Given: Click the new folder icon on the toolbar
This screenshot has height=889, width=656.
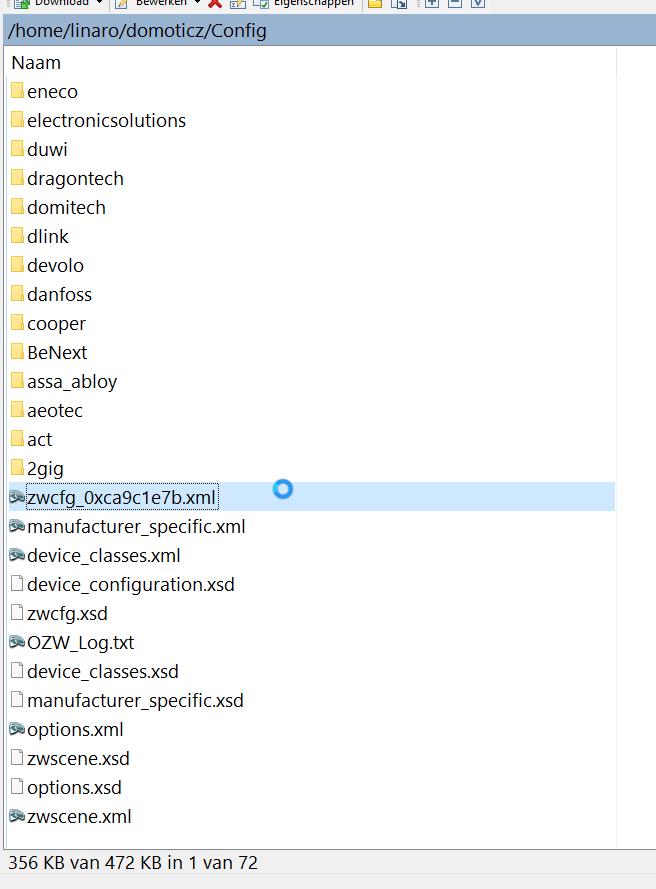Looking at the screenshot, I should [x=376, y=4].
